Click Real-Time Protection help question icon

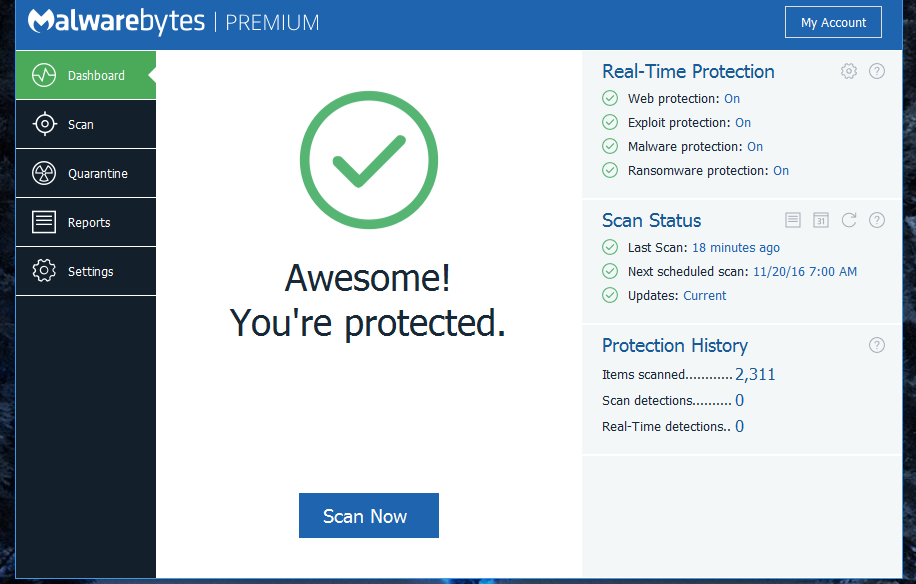(877, 71)
